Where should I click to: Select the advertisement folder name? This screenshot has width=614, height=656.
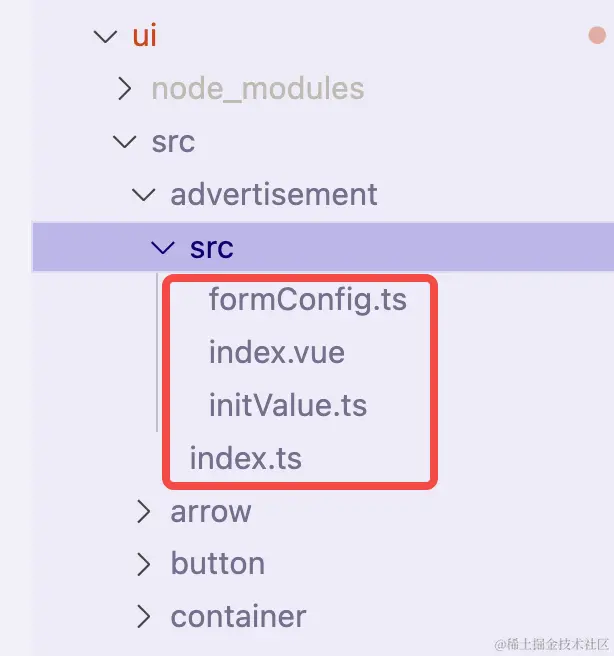pos(274,194)
